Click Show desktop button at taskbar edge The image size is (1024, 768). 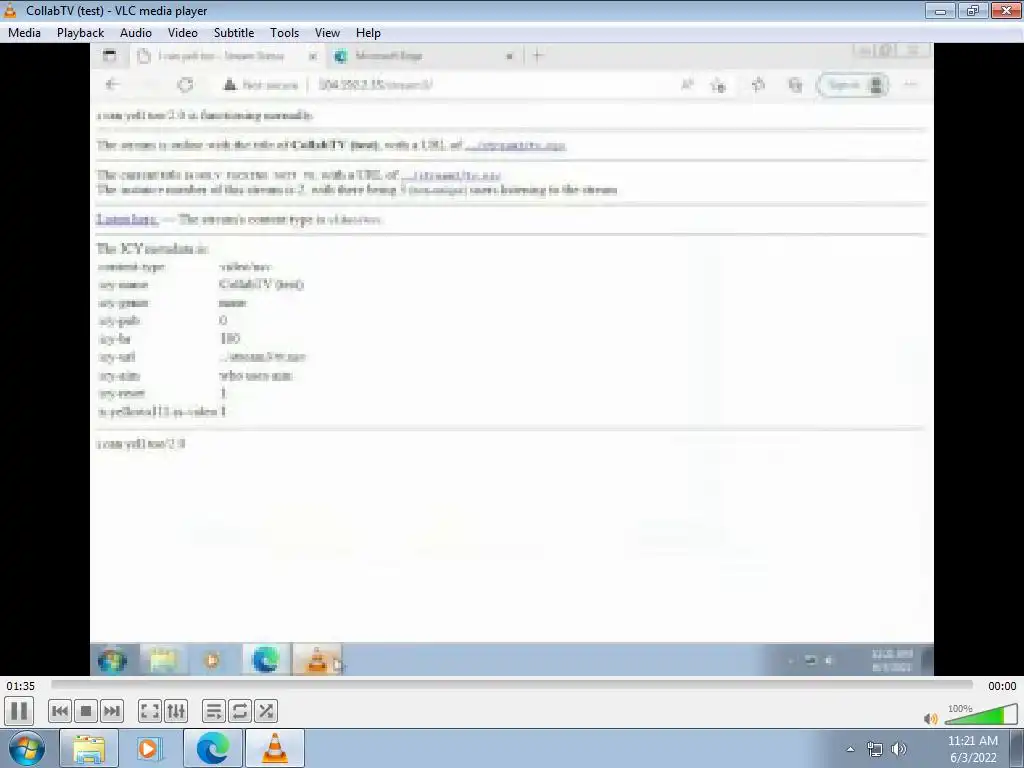pyautogui.click(x=1017, y=748)
